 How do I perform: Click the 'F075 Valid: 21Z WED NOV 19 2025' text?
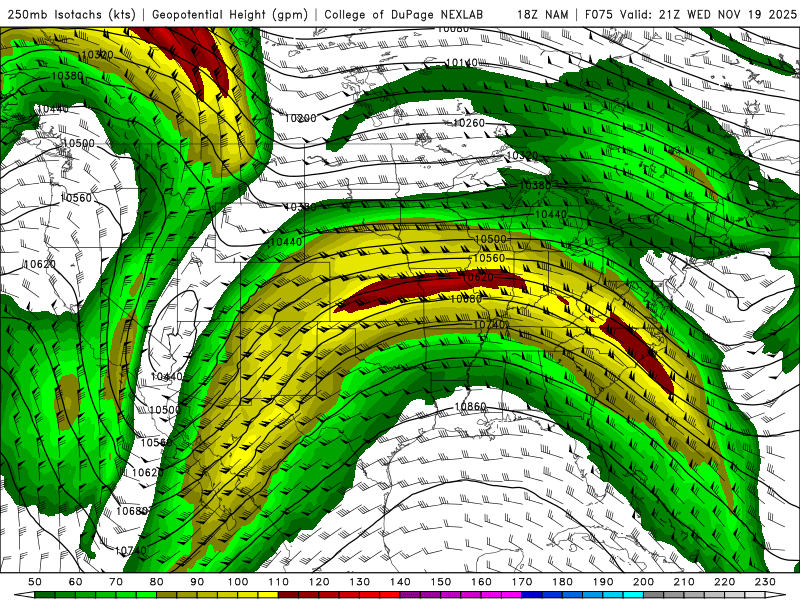click(690, 14)
